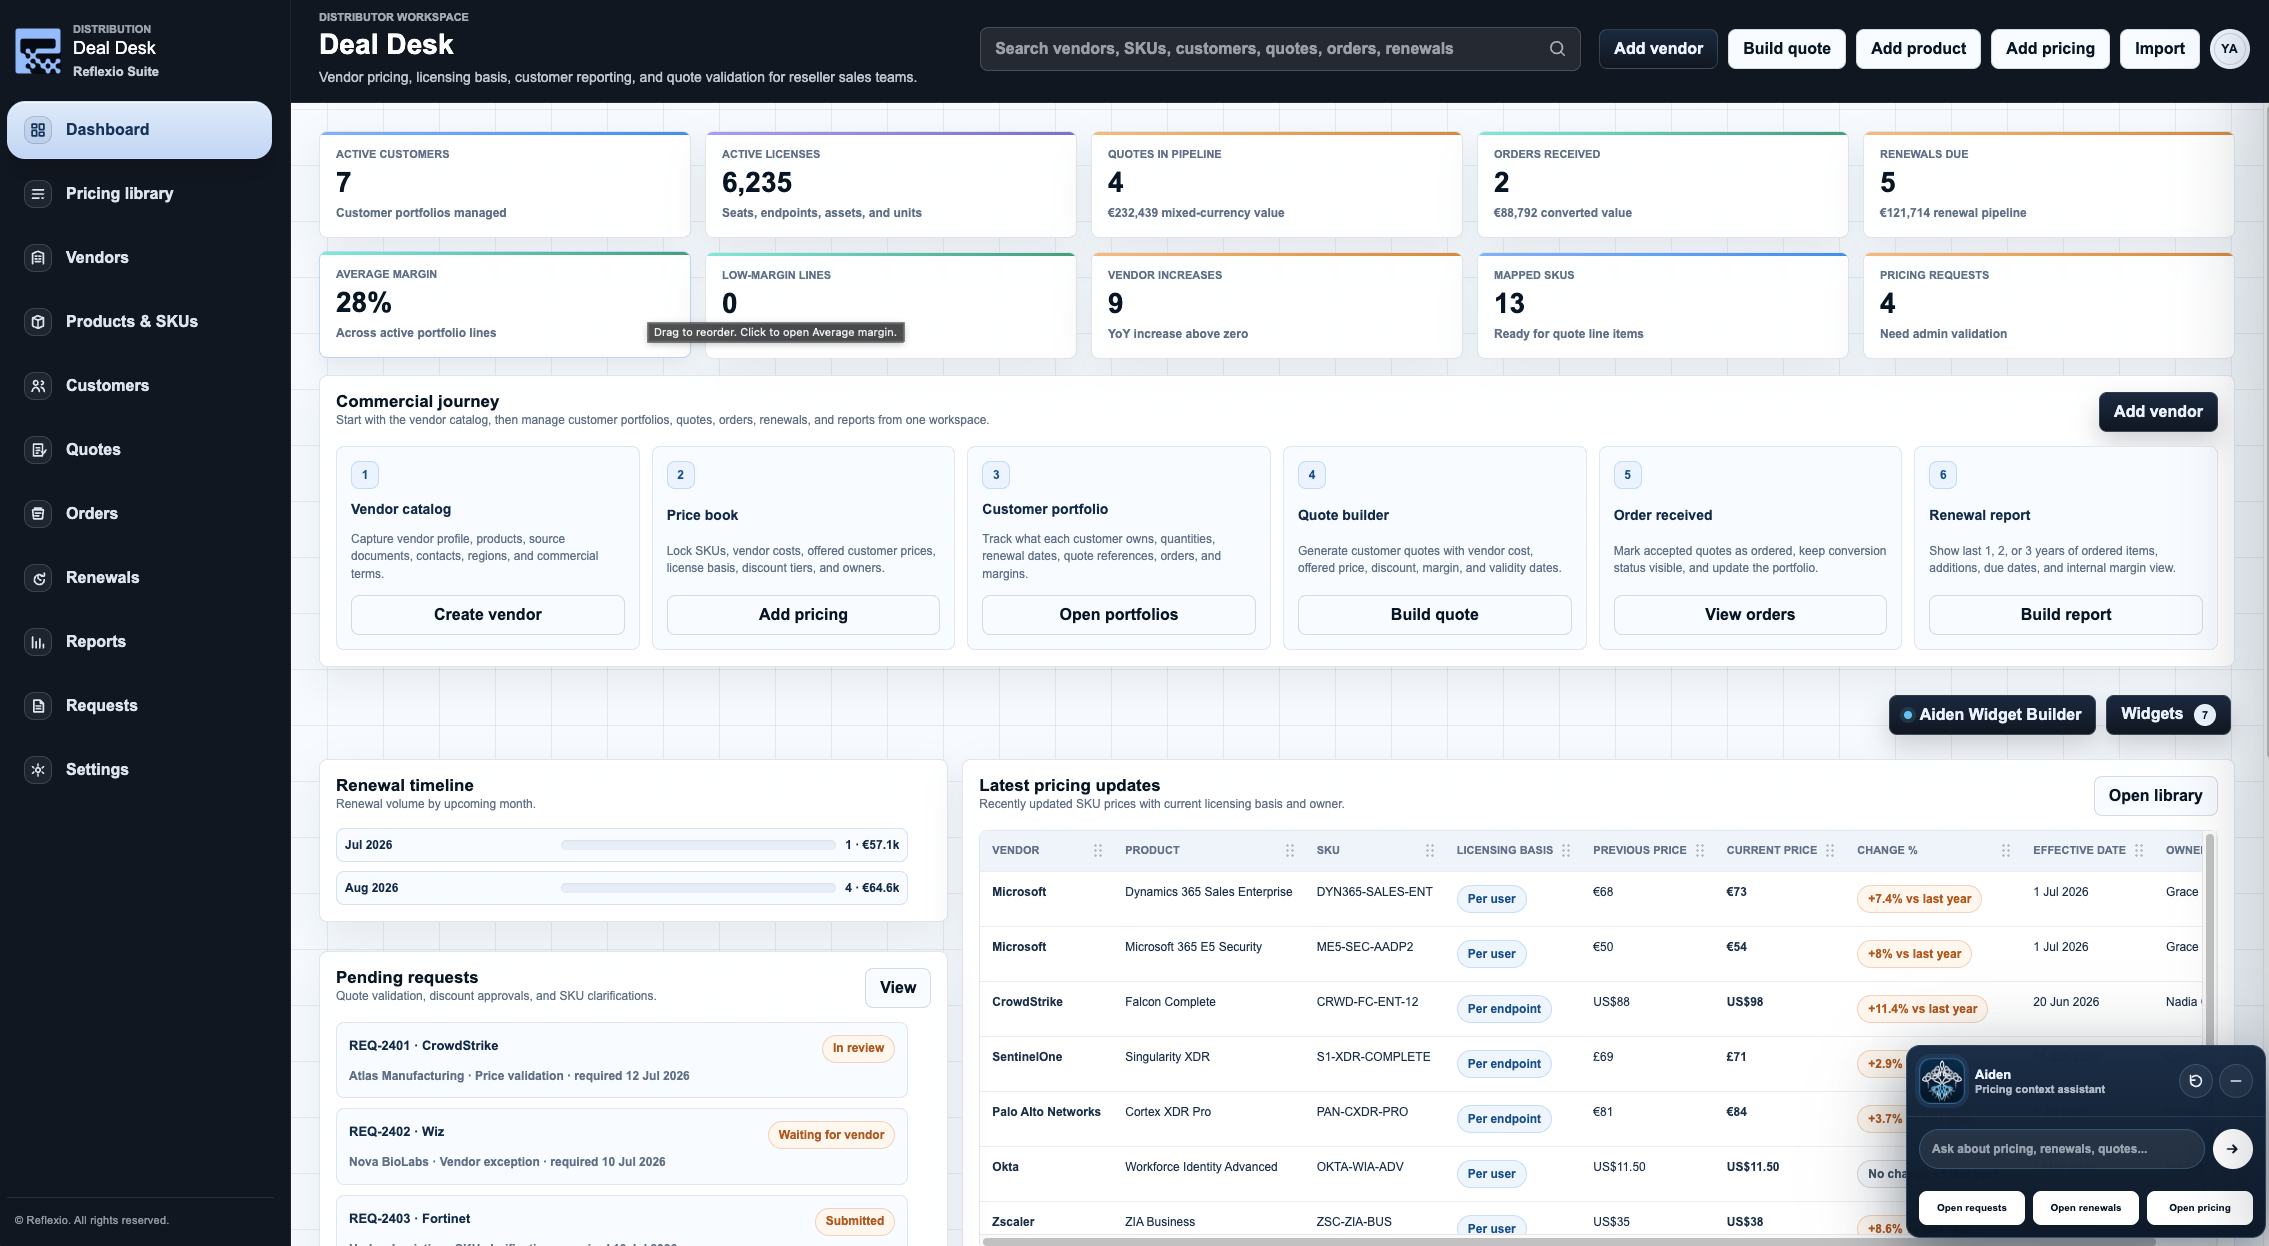The height and width of the screenshot is (1246, 2269).
Task: Click the Reports bar chart icon
Action: [38, 642]
